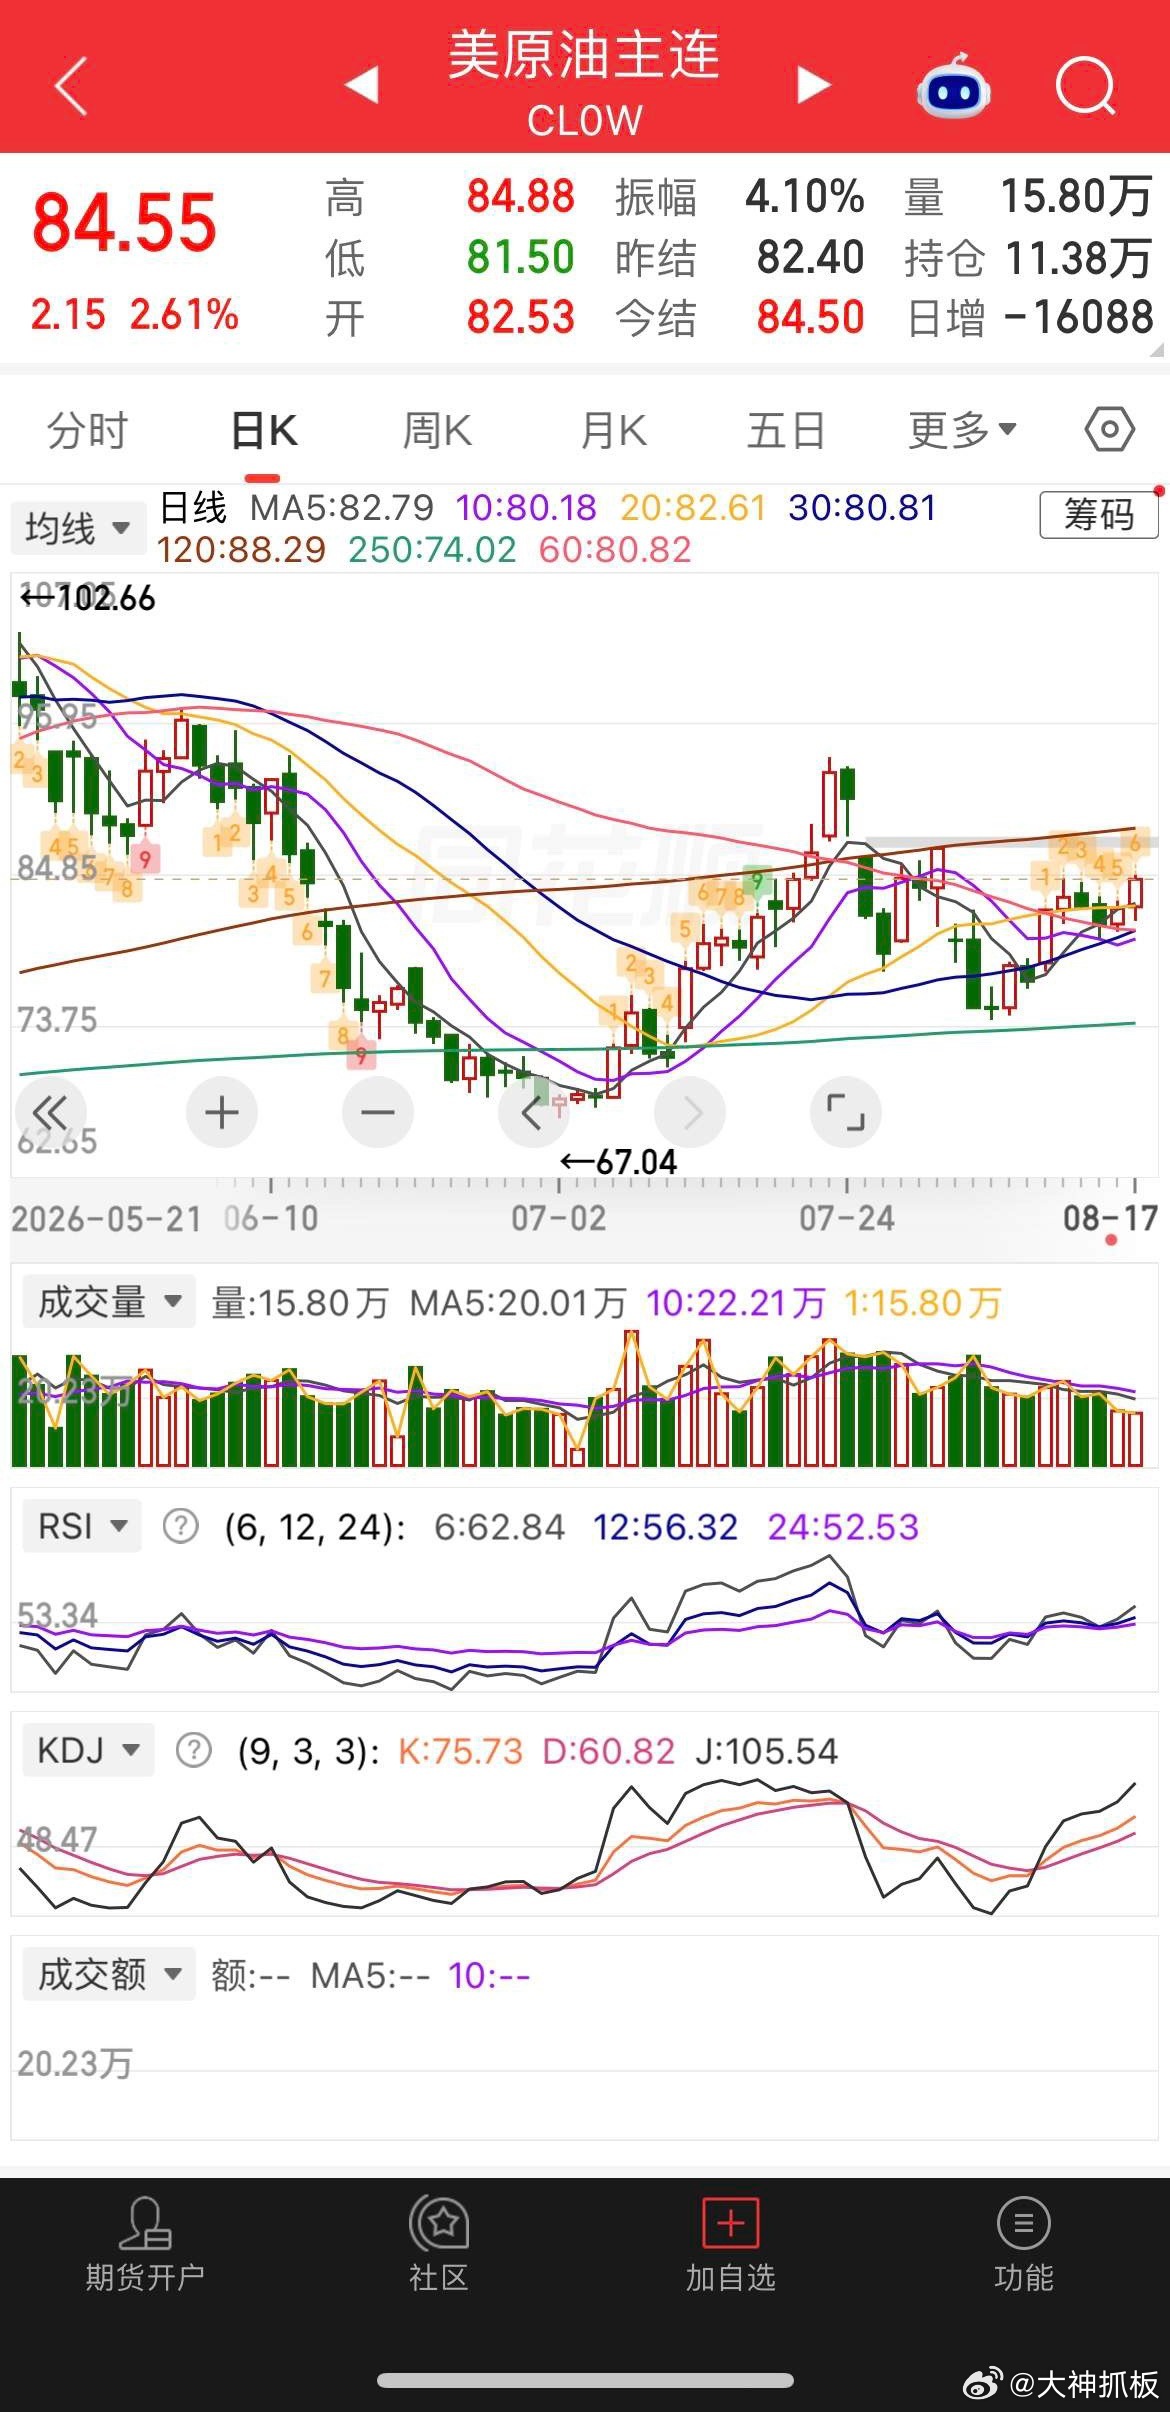Image resolution: width=1170 pixels, height=2412 pixels.
Task: Enter fullscreen chart with corner-brackets icon
Action: 845,1112
